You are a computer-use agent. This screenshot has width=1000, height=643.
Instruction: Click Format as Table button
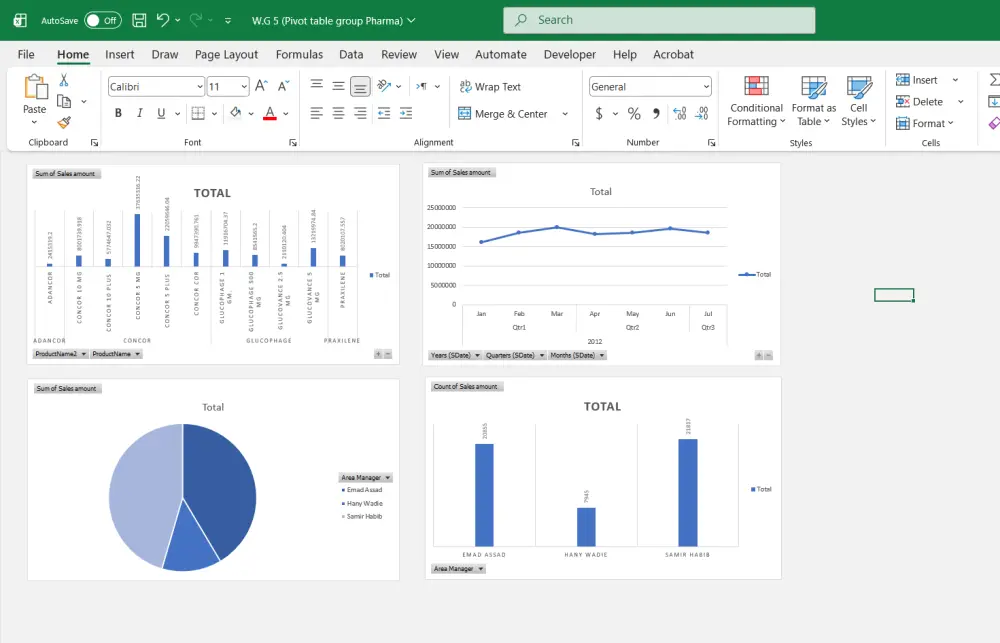coord(813,101)
